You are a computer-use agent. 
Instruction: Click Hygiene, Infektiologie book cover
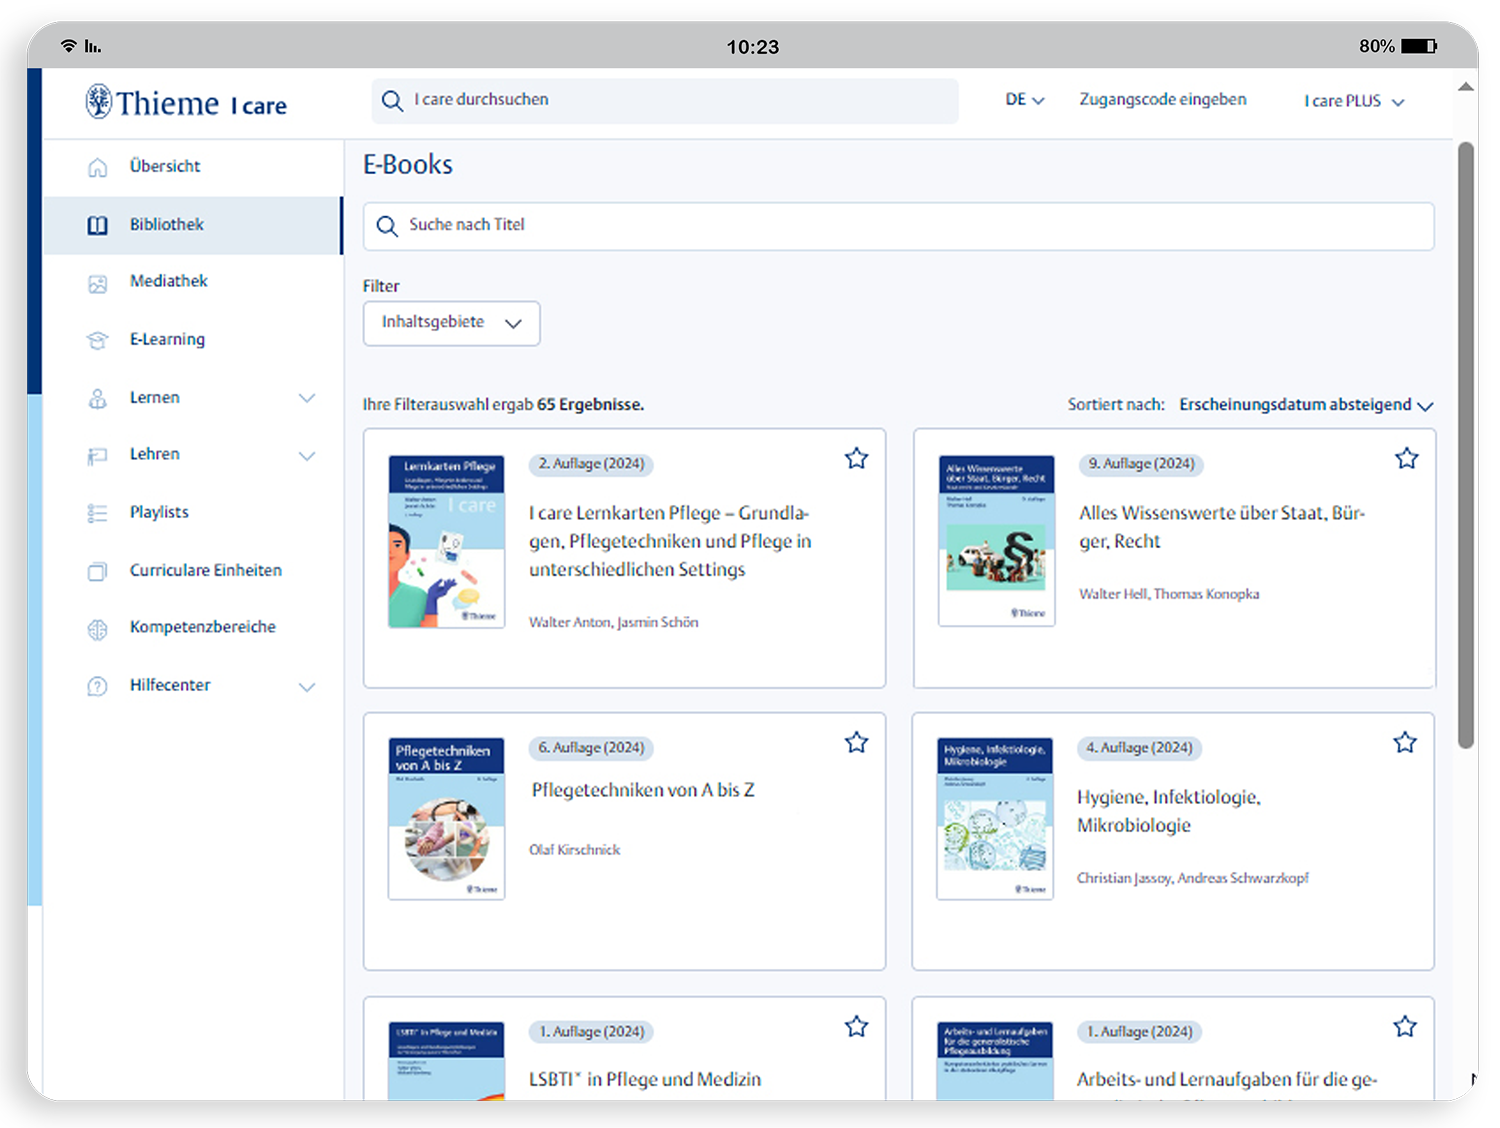click(x=995, y=819)
